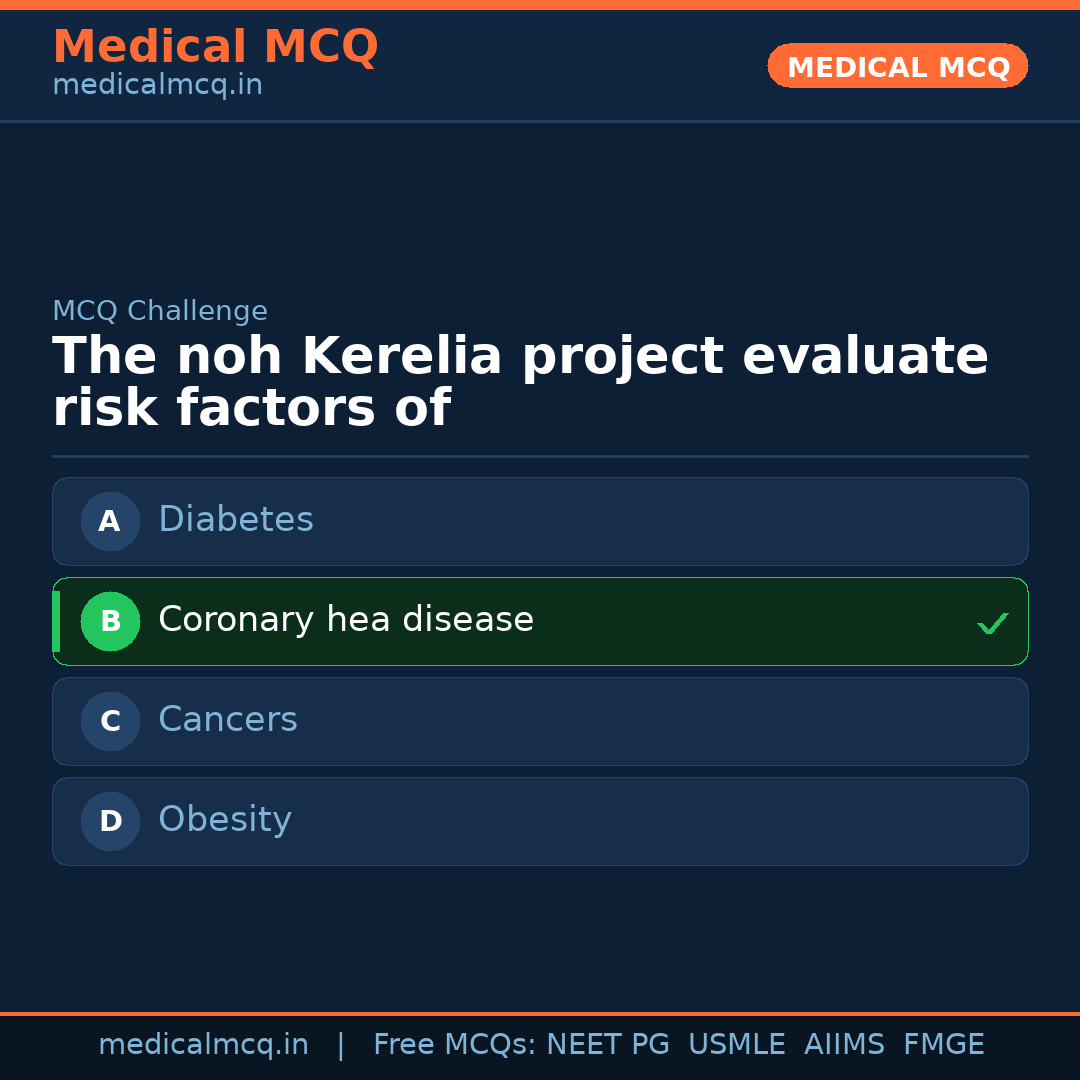The height and width of the screenshot is (1080, 1080).
Task: Click the orange MEDICAL MCQ badge
Action: [897, 66]
